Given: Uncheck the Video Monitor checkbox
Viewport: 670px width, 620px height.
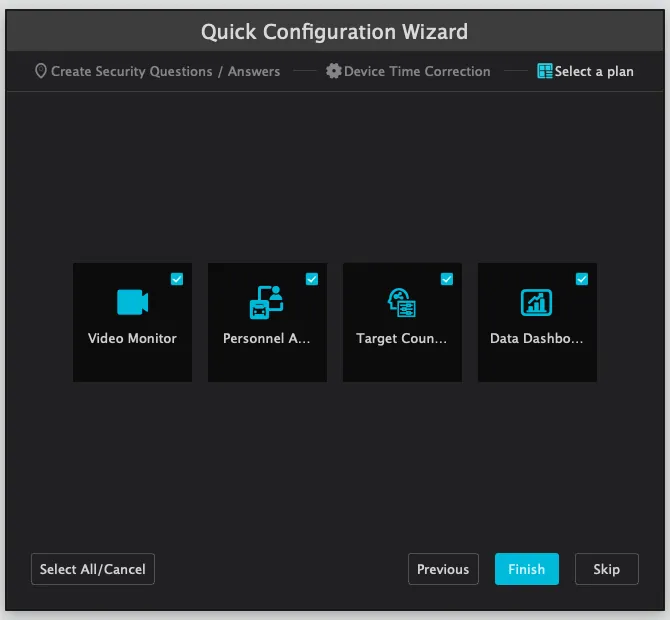Looking at the screenshot, I should (x=177, y=279).
